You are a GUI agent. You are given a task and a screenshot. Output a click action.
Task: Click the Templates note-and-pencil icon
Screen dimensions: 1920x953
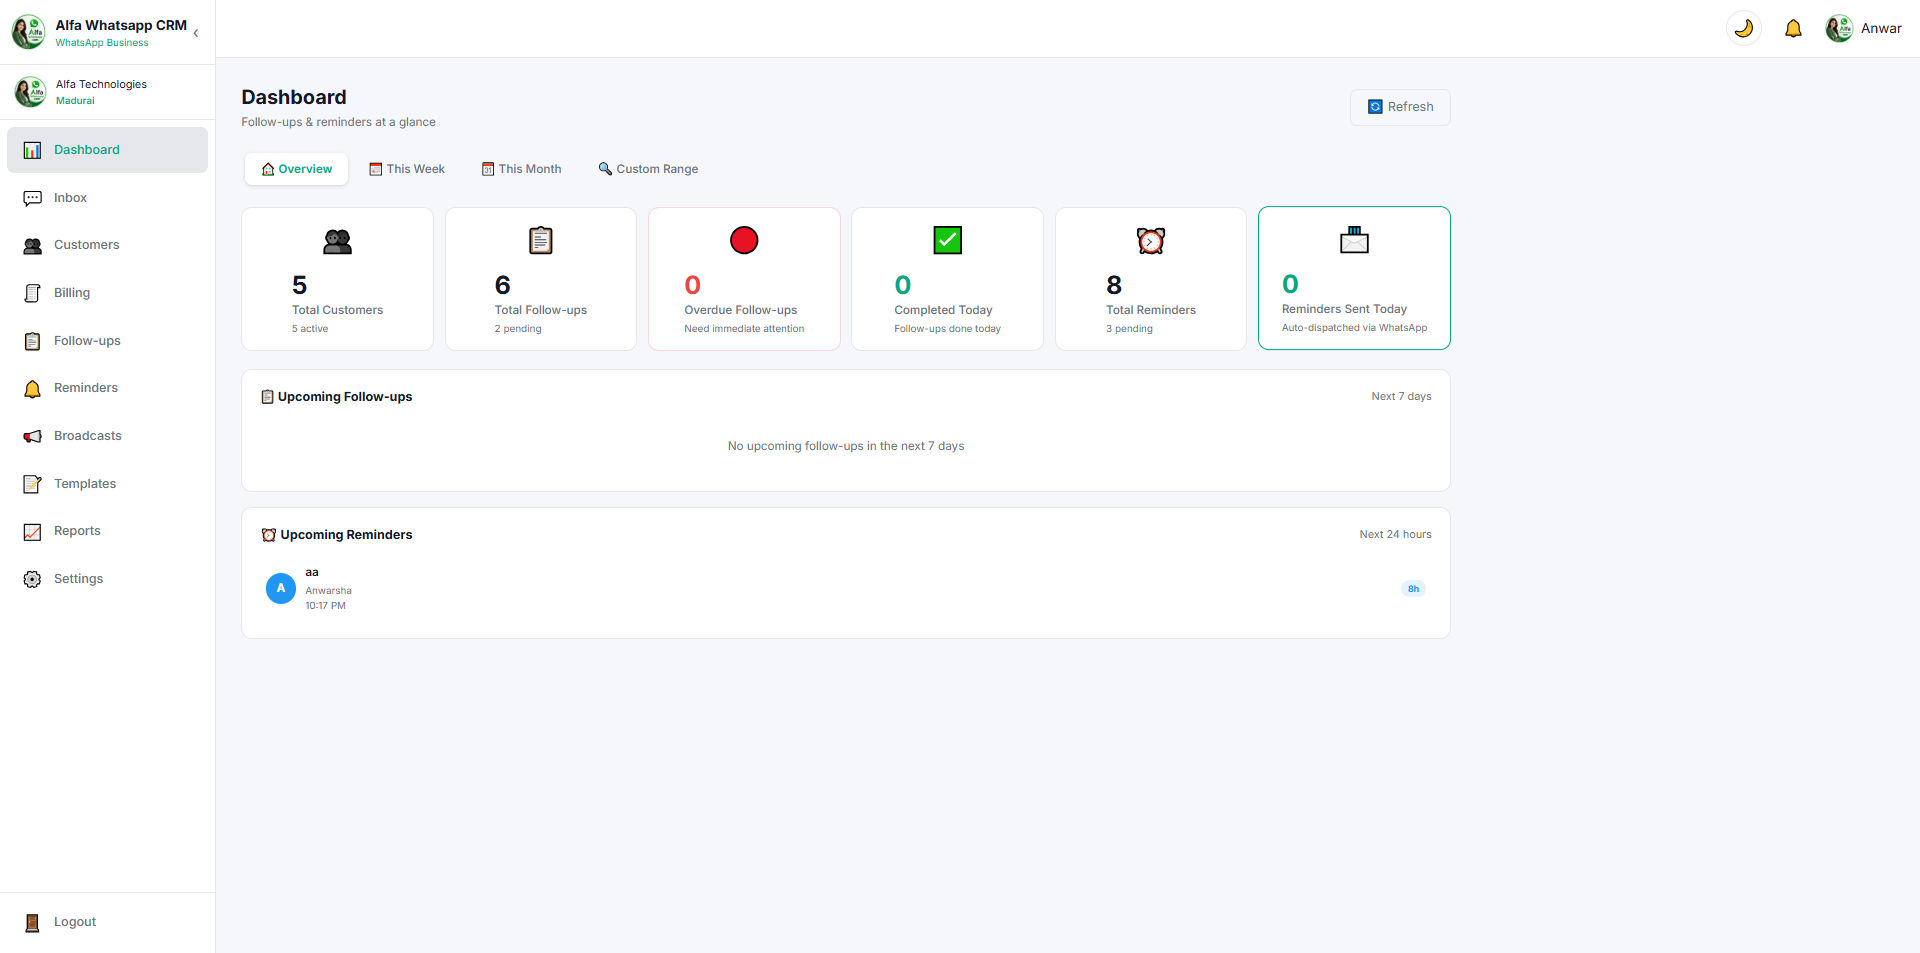[x=32, y=484]
